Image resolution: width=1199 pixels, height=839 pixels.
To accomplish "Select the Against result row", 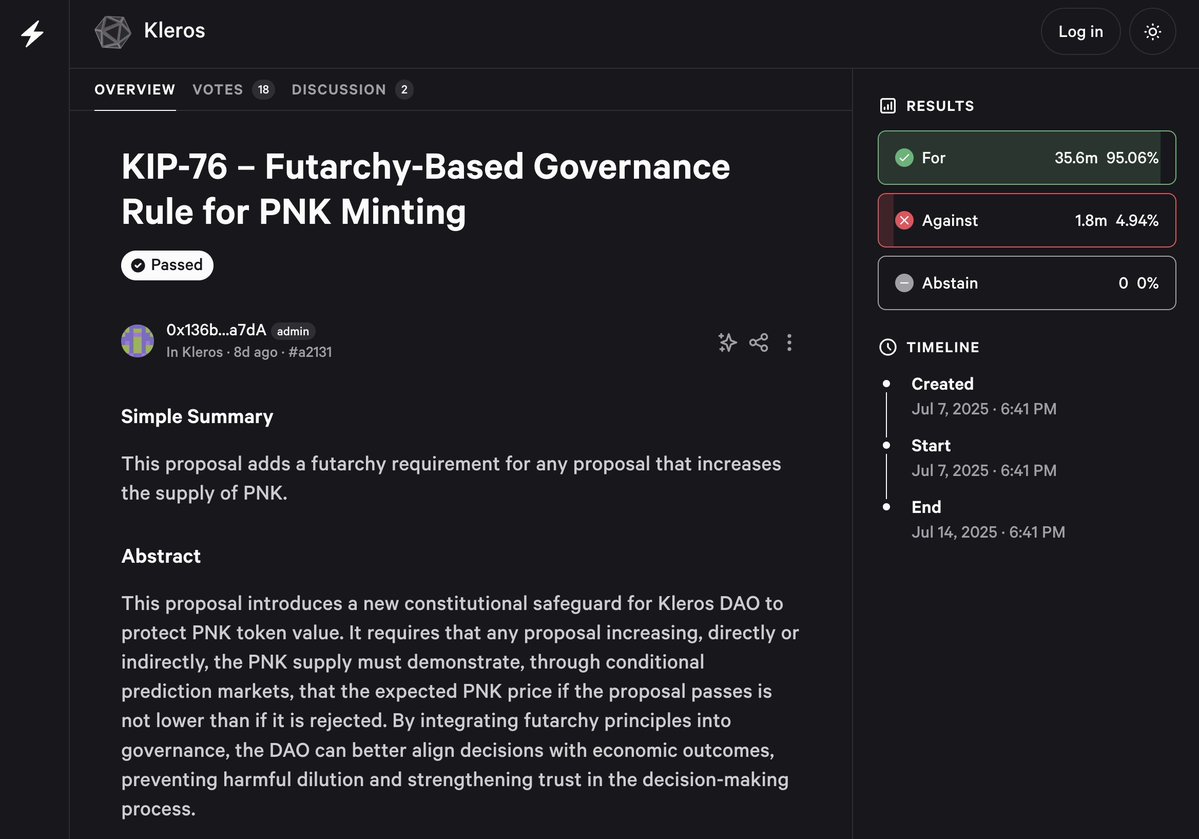I will point(1027,220).
